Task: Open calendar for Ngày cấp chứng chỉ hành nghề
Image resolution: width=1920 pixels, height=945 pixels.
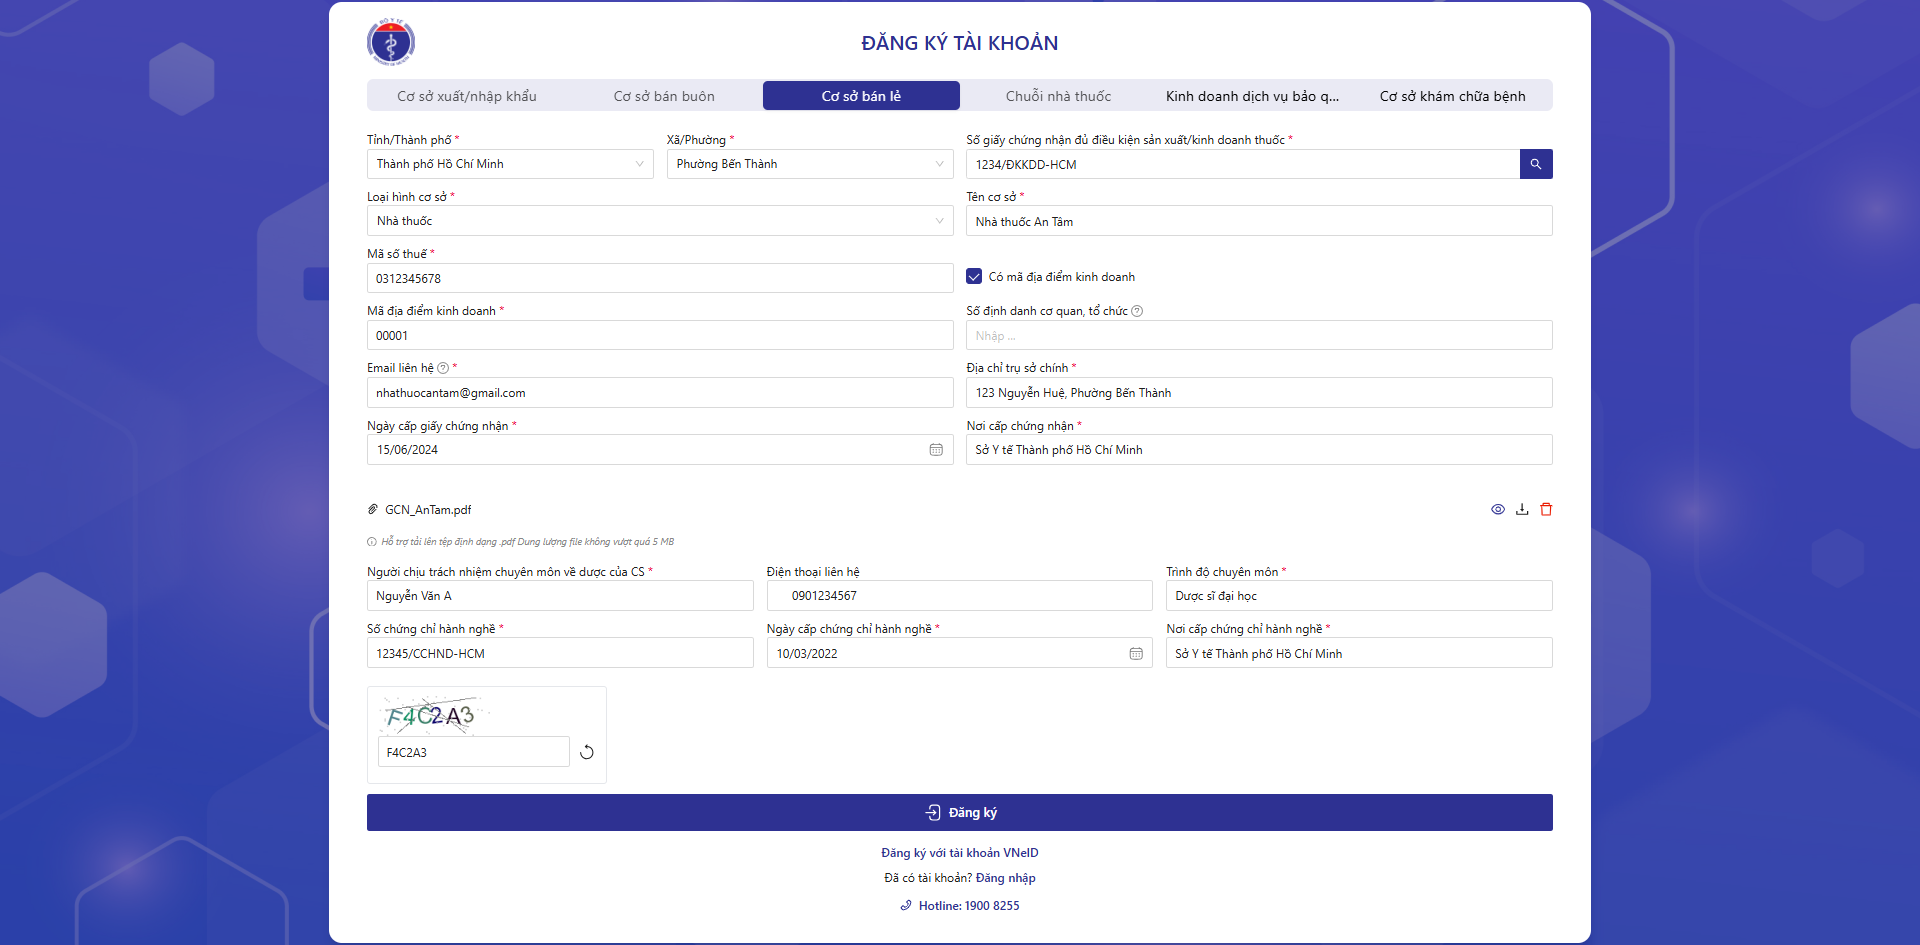Action: pyautogui.click(x=1136, y=653)
